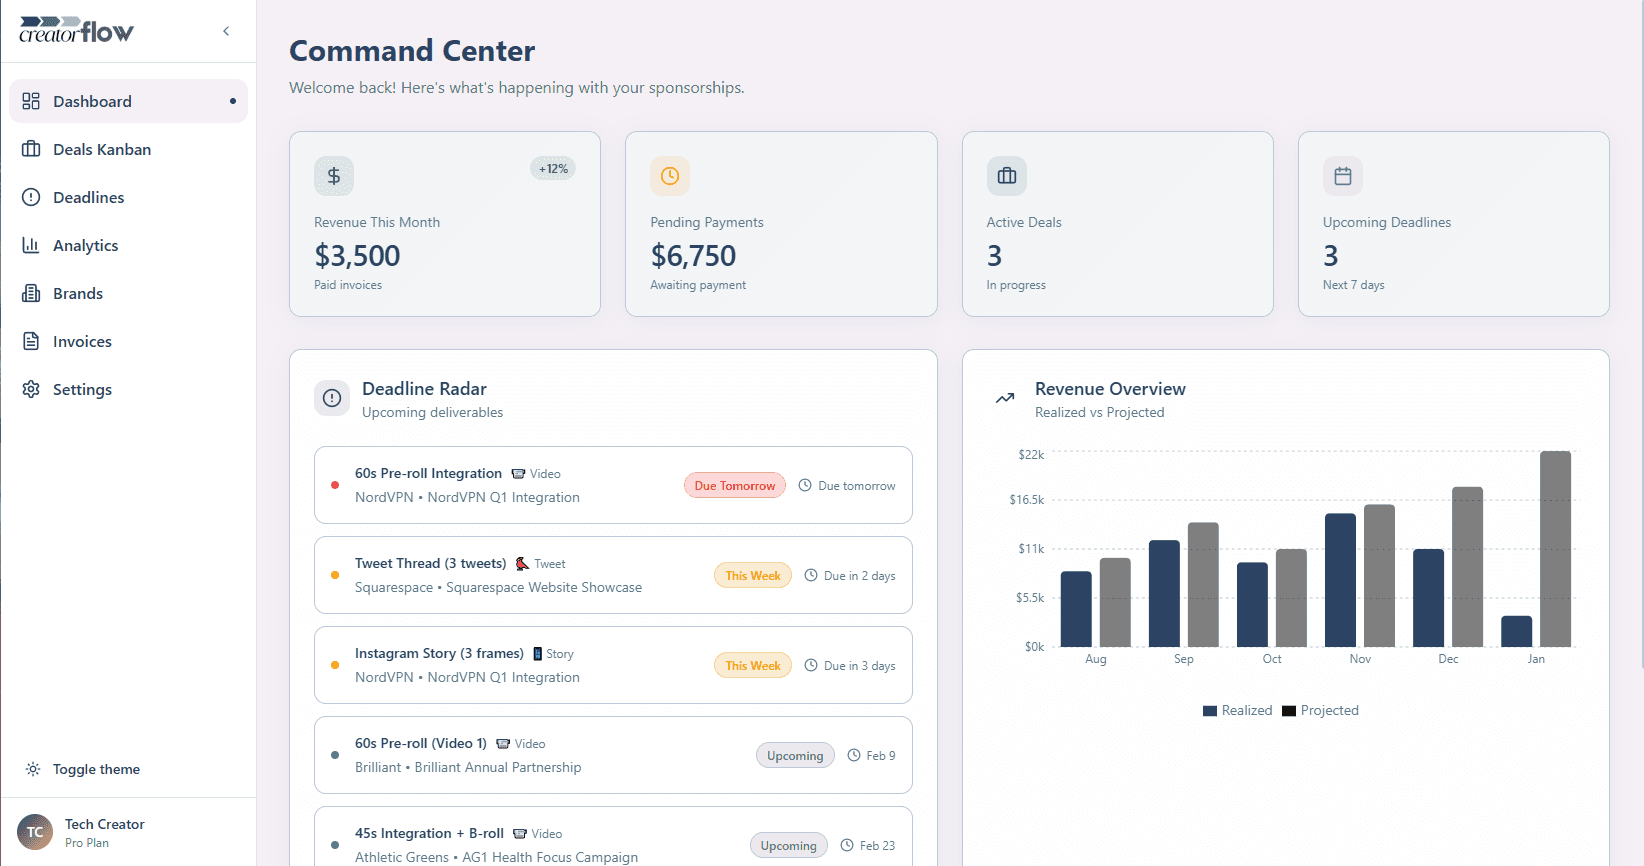This screenshot has height=866, width=1644.
Task: Click the creatorflow logo
Action: [x=76, y=31]
